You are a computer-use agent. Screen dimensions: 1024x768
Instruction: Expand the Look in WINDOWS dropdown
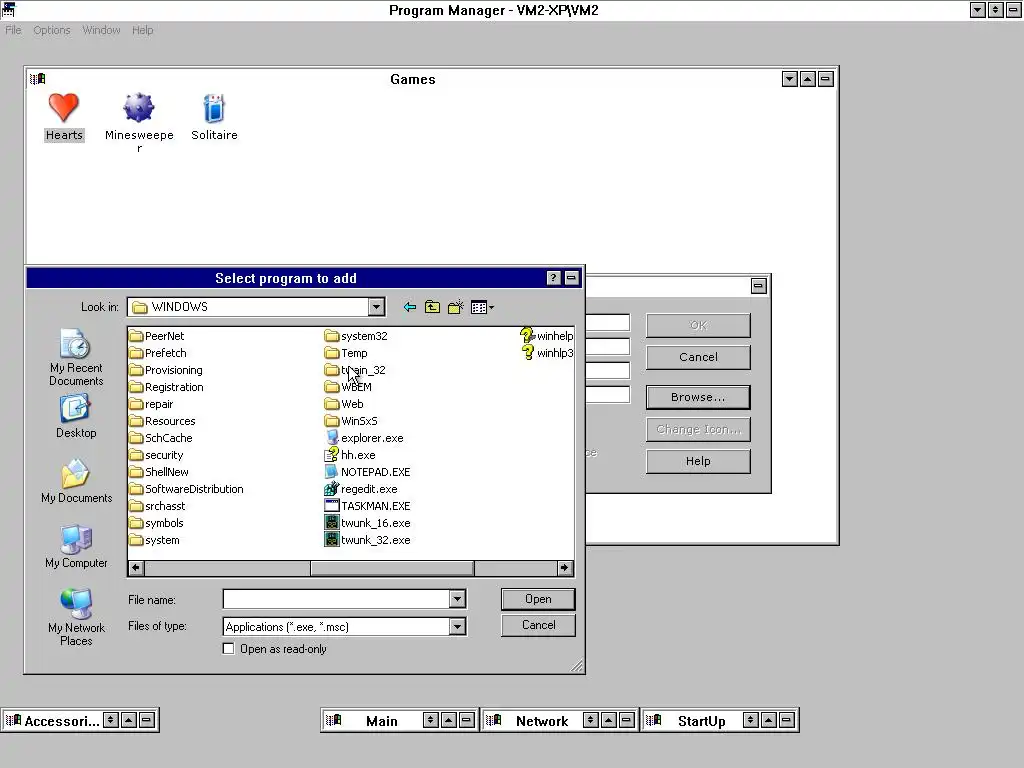pos(376,307)
